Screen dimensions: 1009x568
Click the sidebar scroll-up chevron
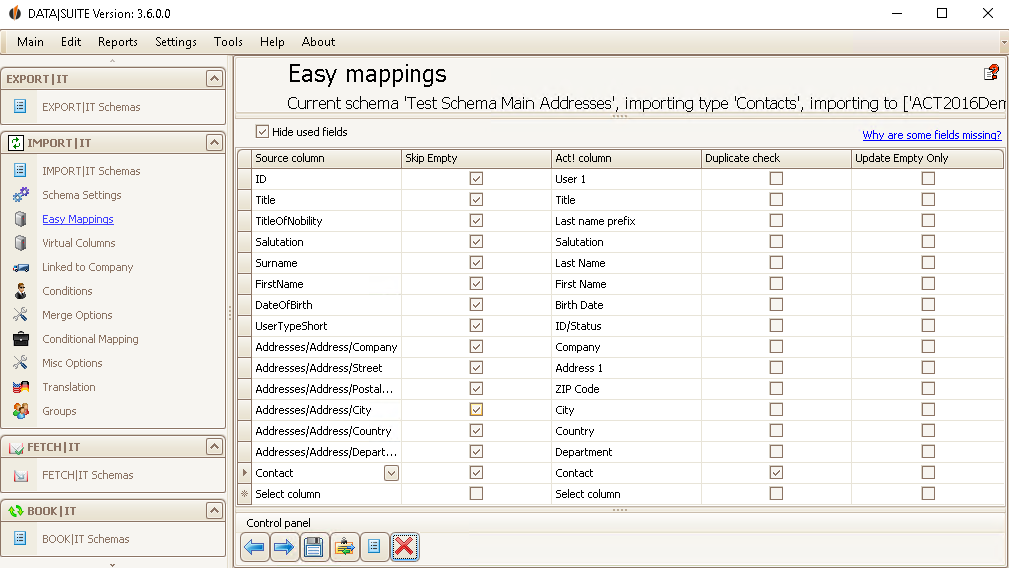tap(113, 61)
